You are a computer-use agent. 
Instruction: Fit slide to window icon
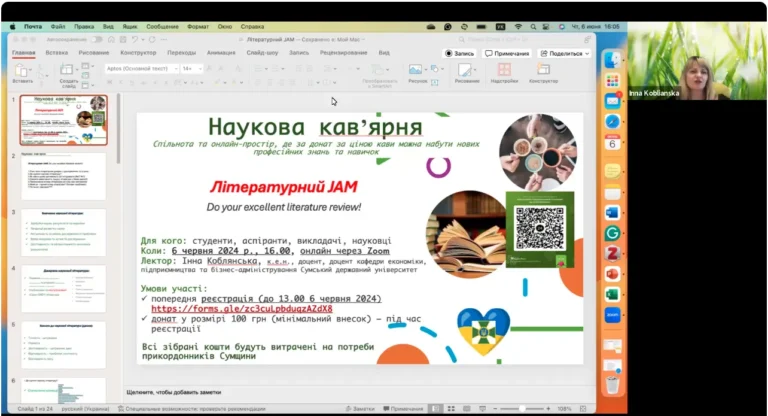[583, 408]
